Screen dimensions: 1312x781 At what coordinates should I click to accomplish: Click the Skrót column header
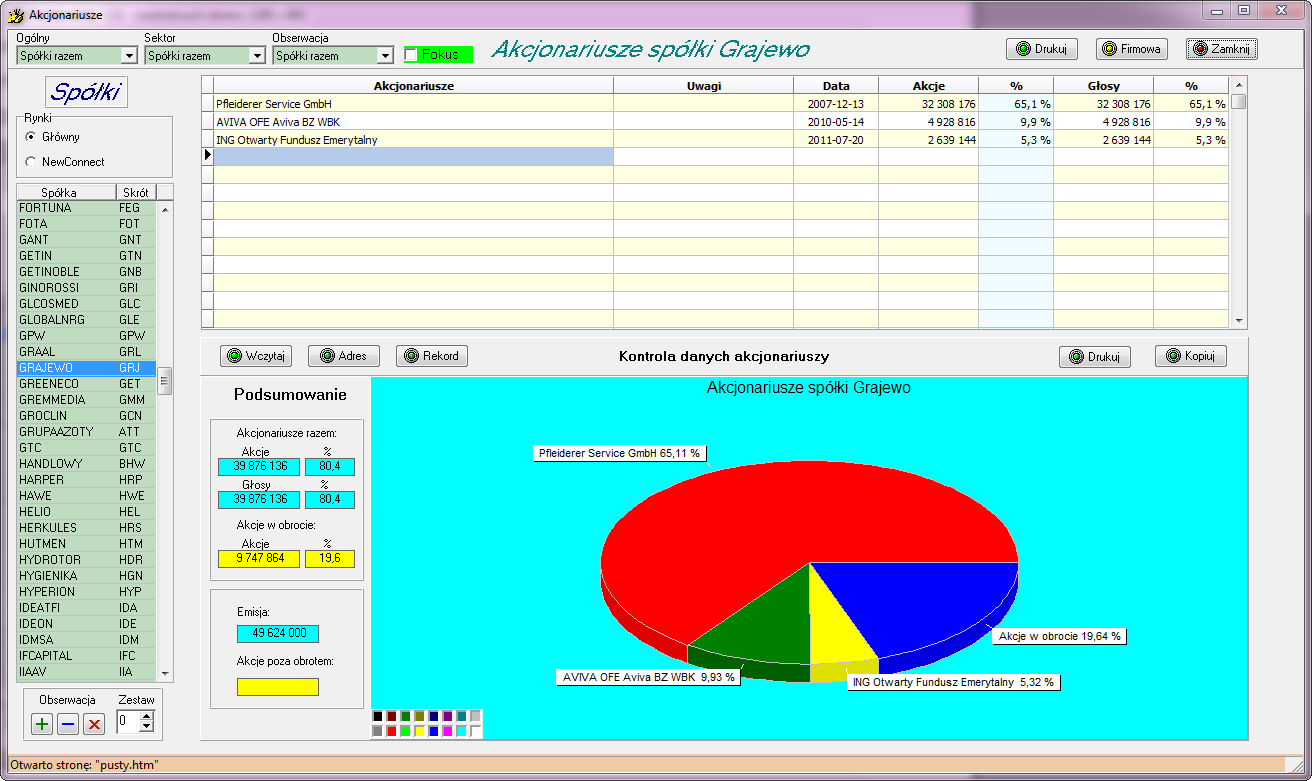coord(136,192)
